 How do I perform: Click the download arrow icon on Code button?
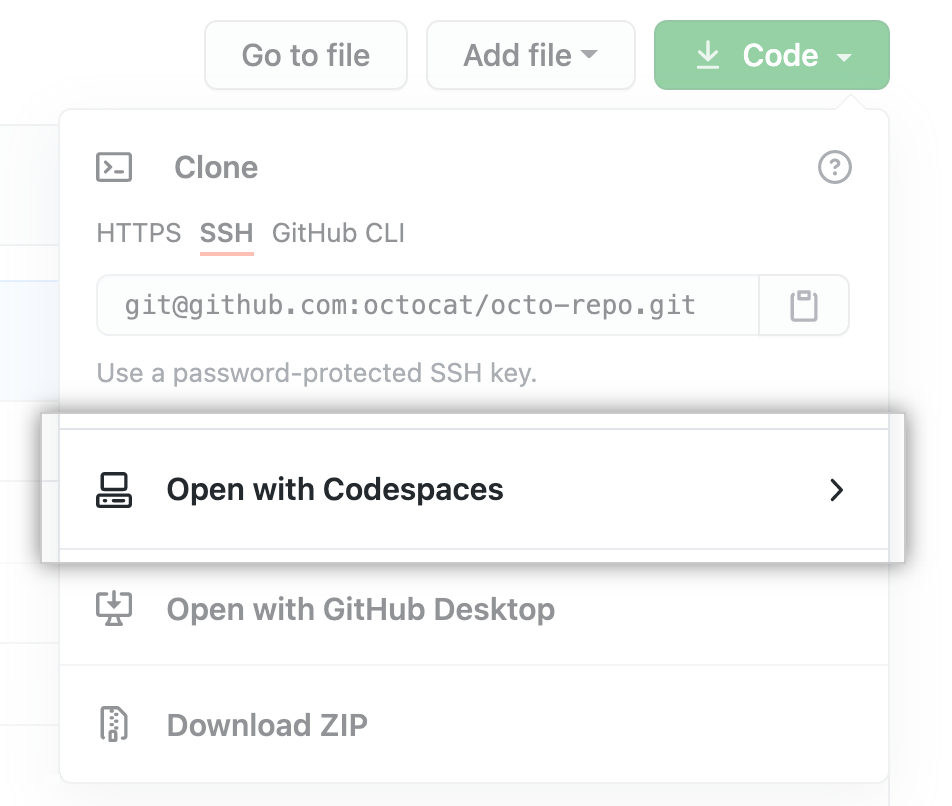(708, 55)
